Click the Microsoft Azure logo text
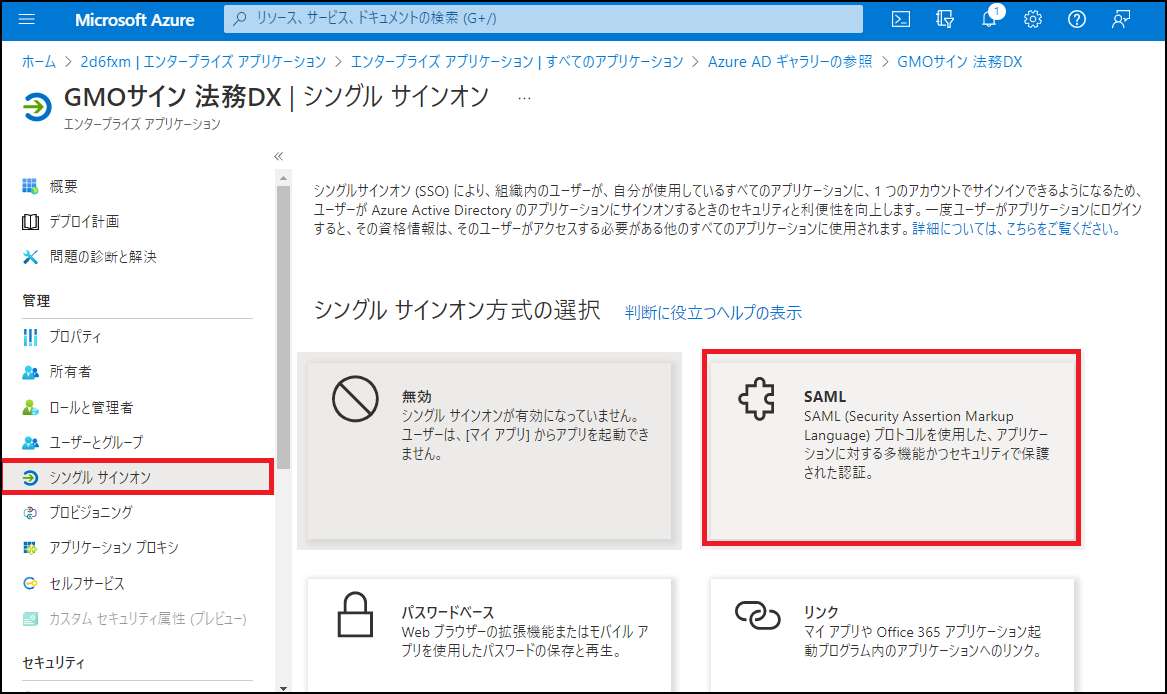The width and height of the screenshot is (1167, 694). (135, 20)
